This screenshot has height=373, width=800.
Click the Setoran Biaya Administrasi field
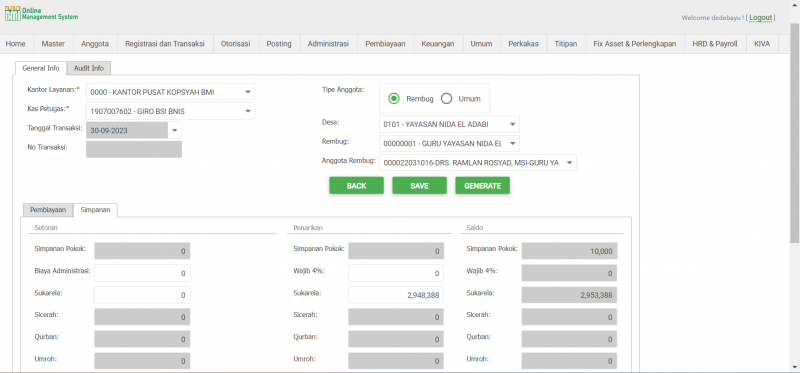142,273
